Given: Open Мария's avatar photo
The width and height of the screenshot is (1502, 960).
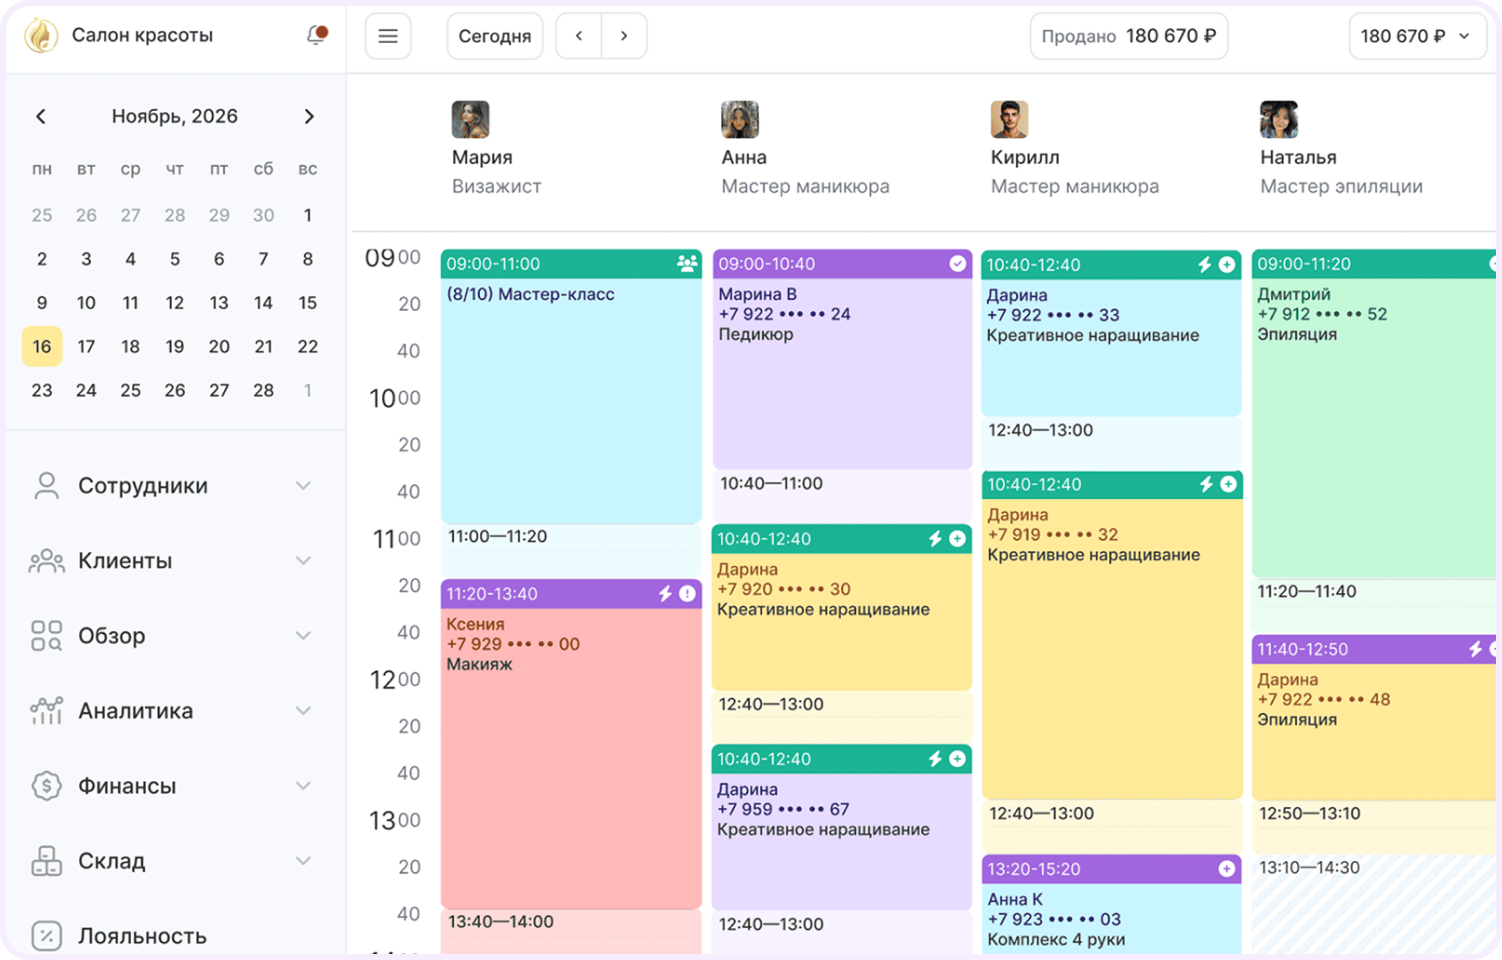Looking at the screenshot, I should tap(470, 119).
